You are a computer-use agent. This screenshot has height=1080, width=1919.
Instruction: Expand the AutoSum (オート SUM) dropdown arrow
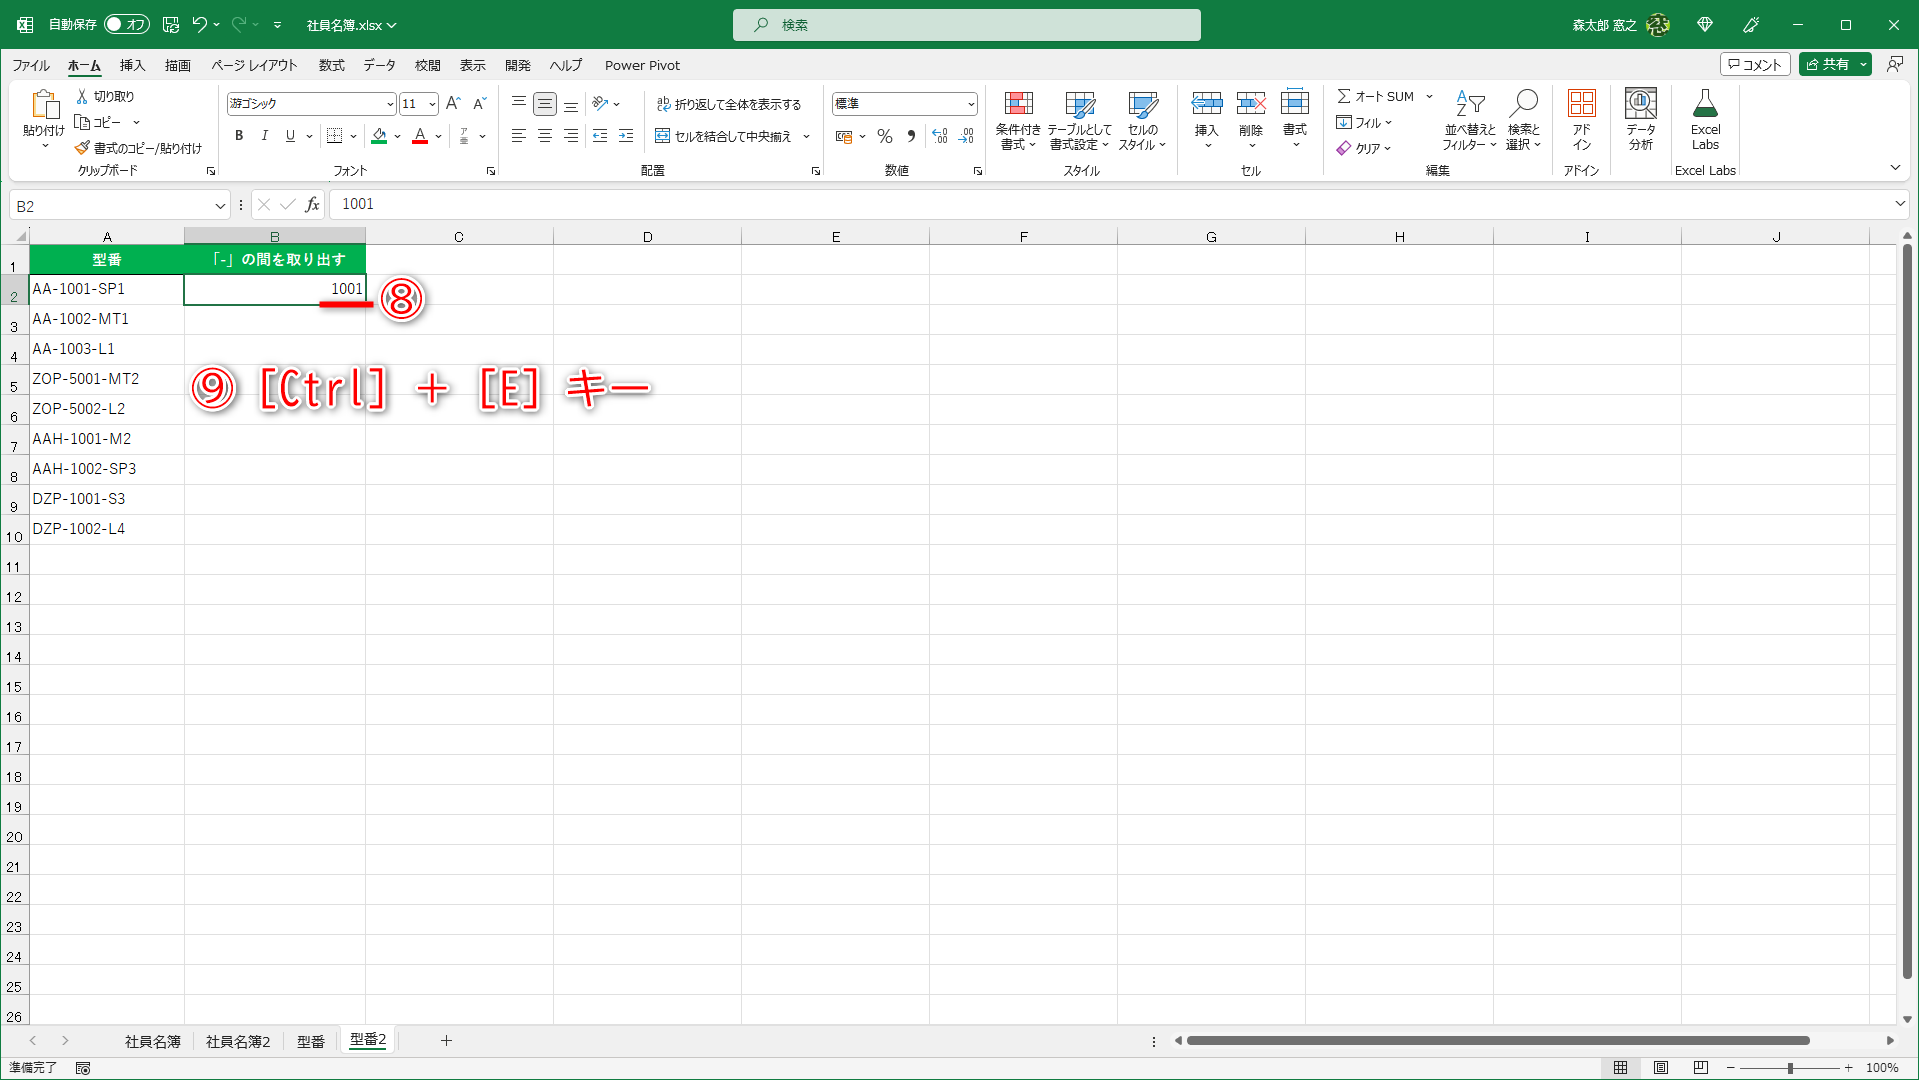tap(1429, 96)
